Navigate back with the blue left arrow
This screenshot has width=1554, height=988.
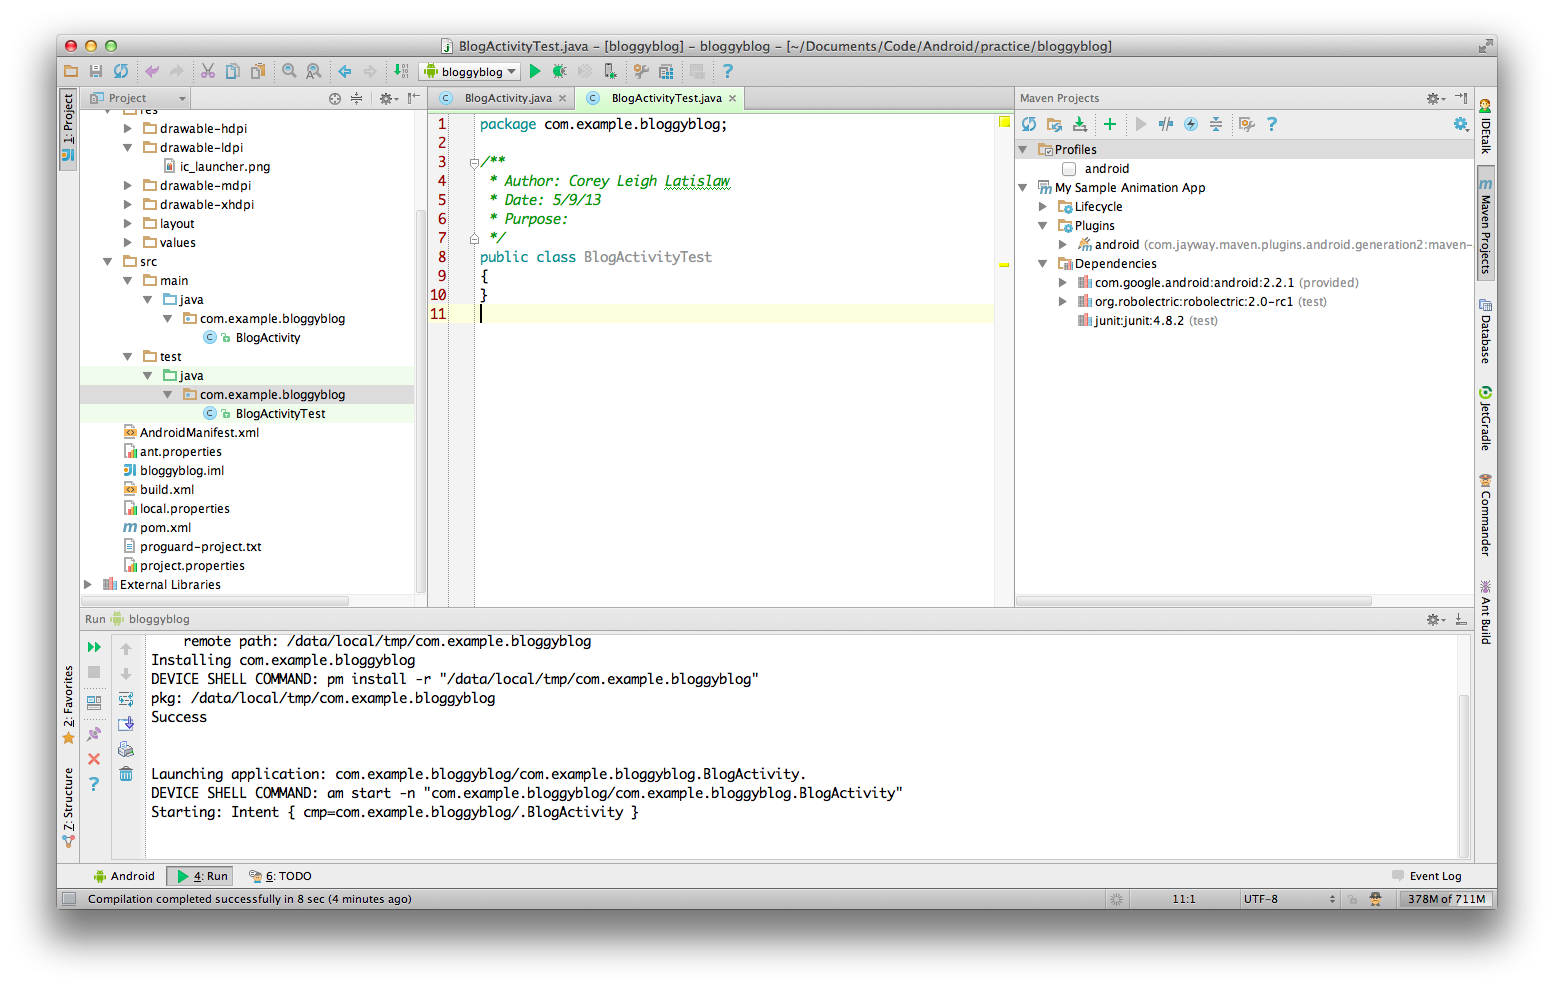[345, 71]
